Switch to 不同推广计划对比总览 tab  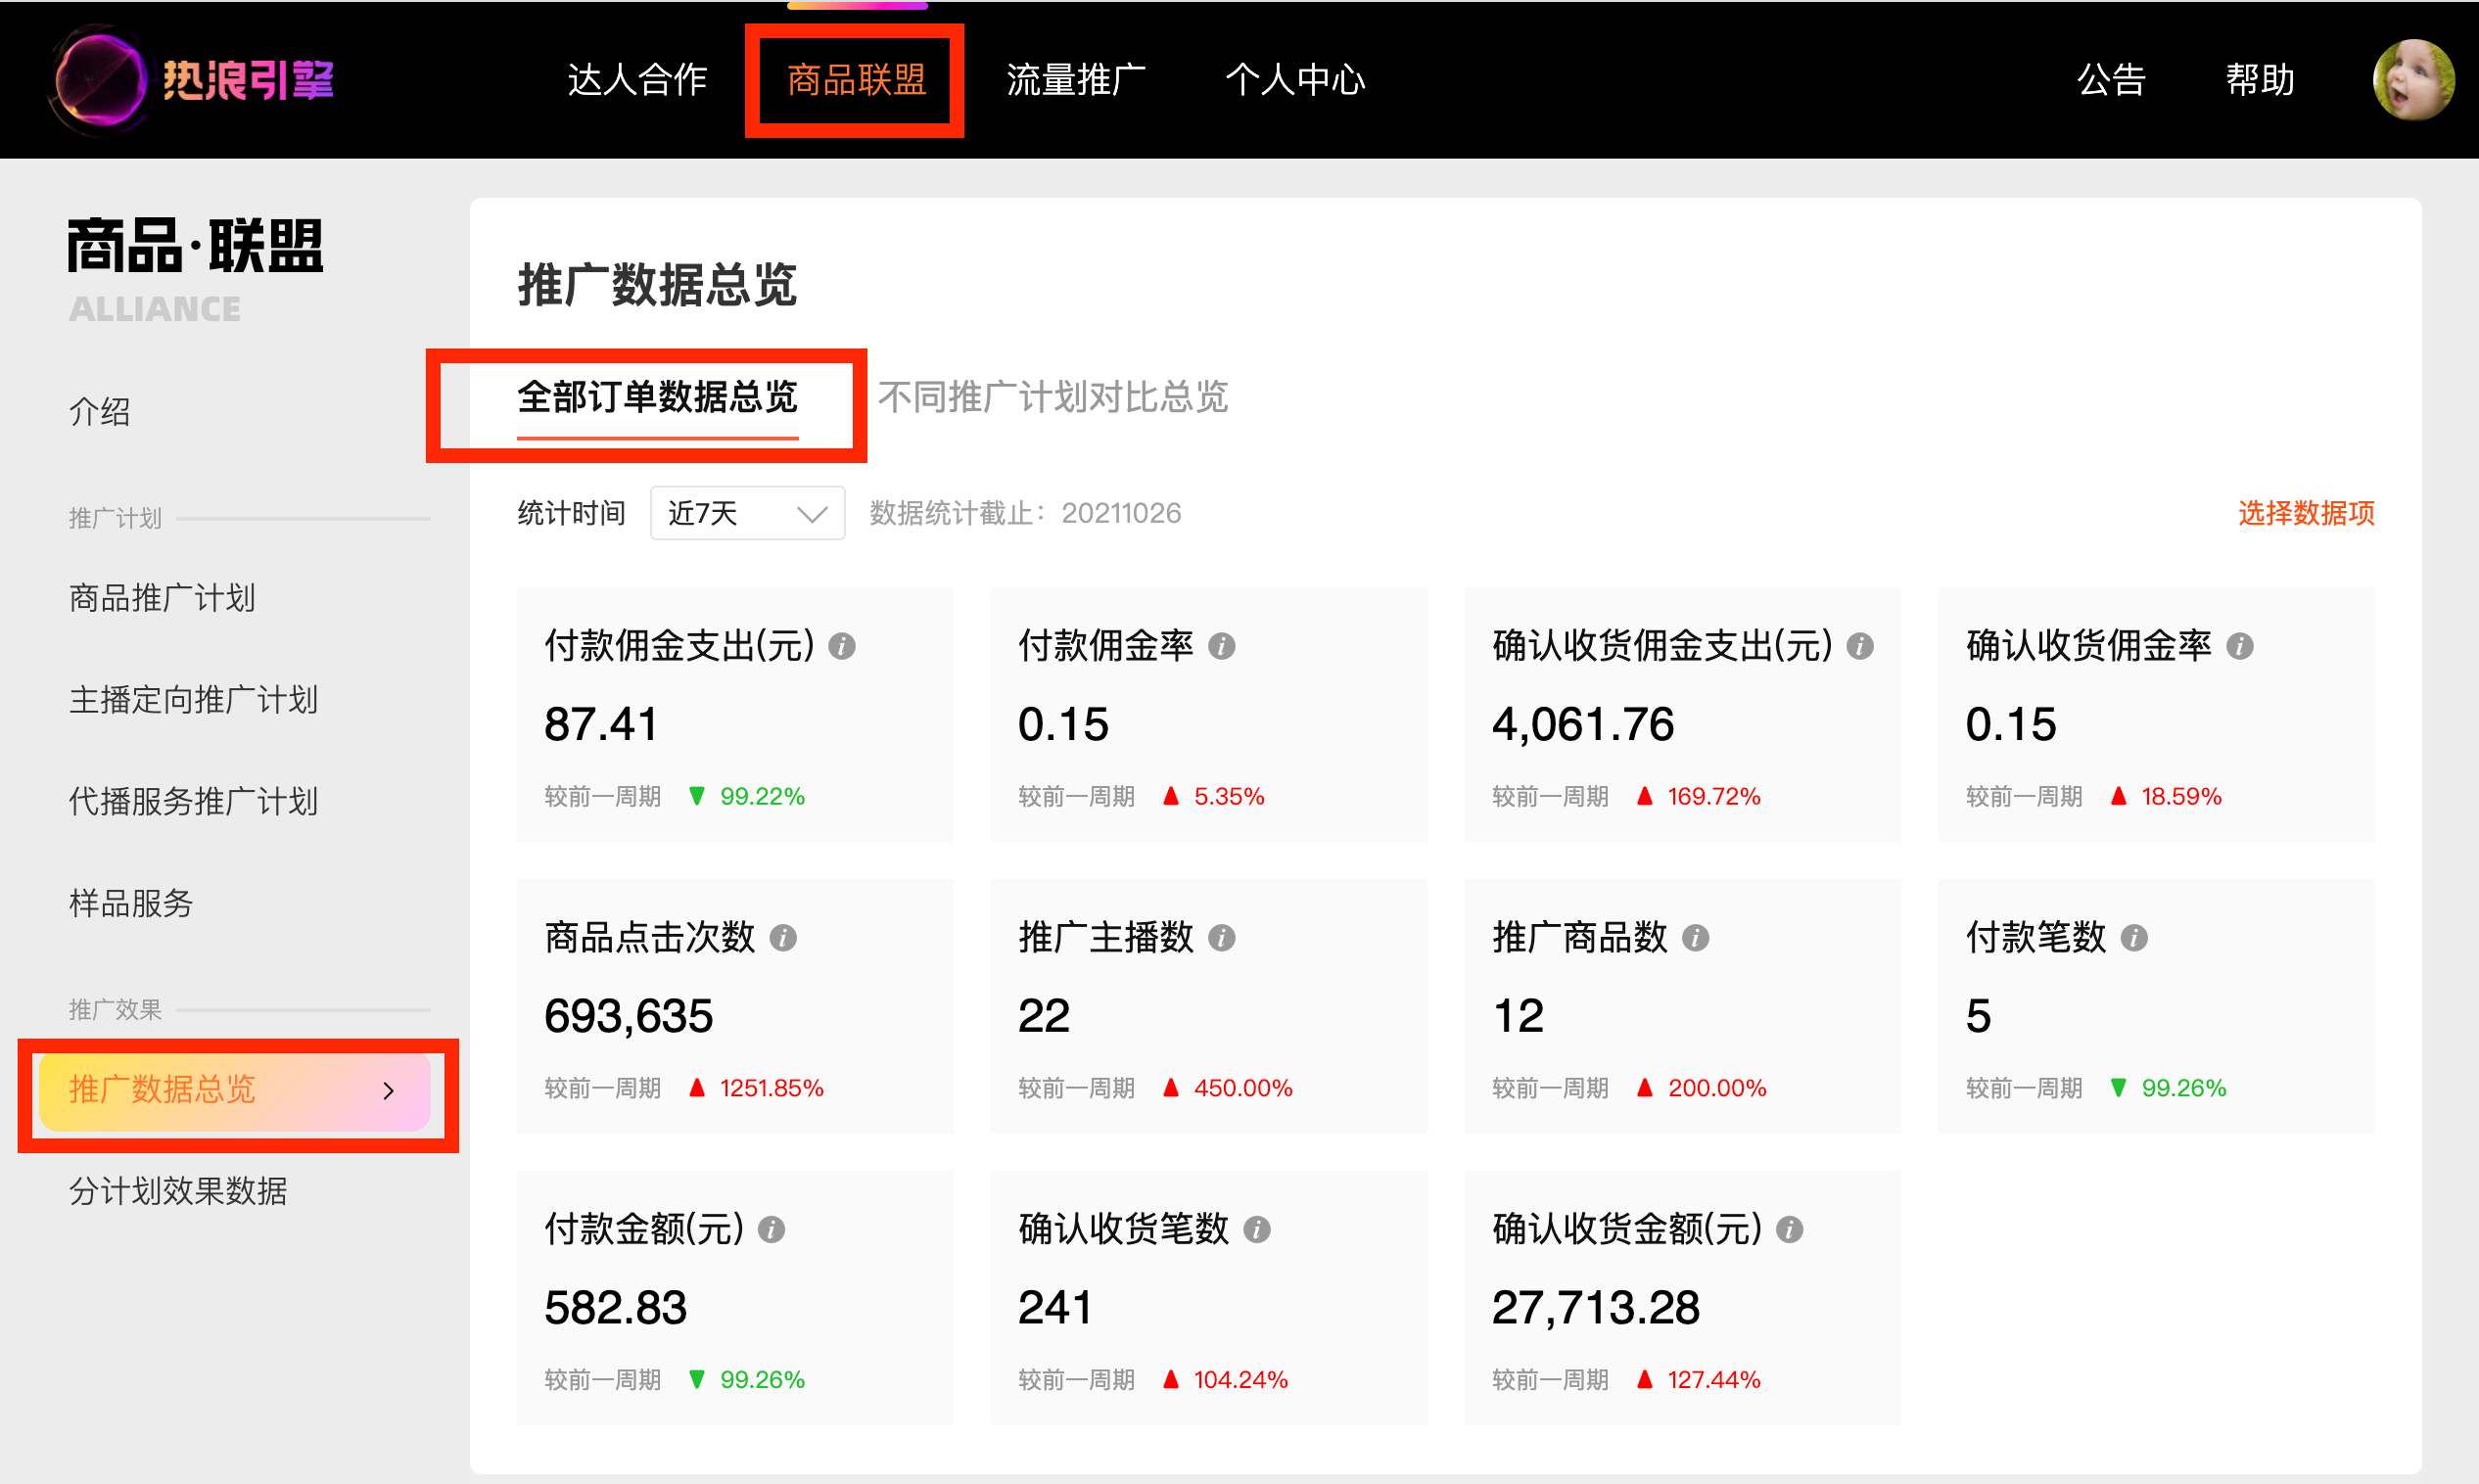(x=1052, y=397)
